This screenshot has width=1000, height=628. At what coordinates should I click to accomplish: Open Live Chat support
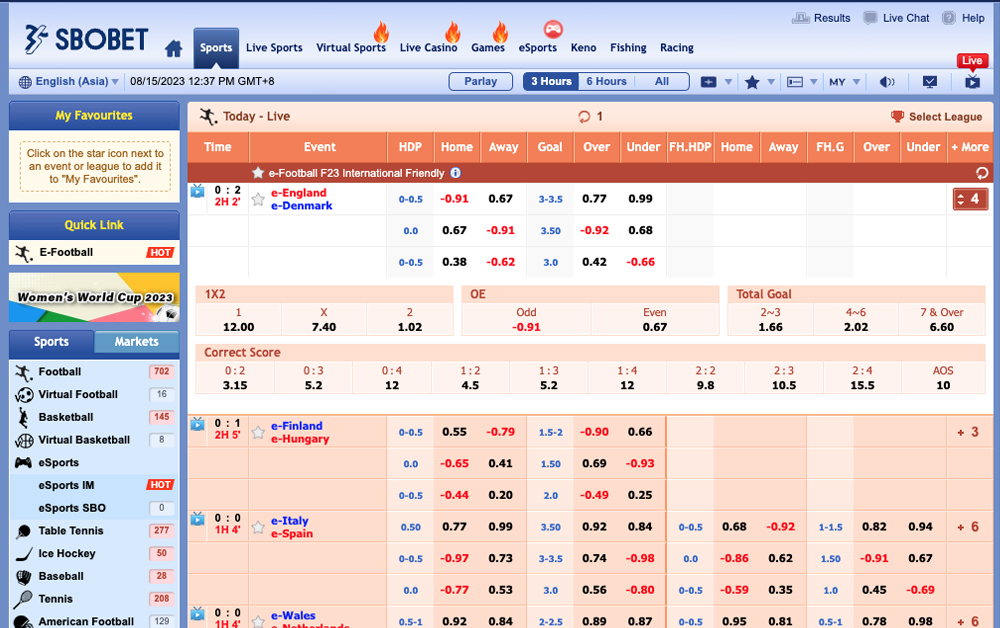896,18
